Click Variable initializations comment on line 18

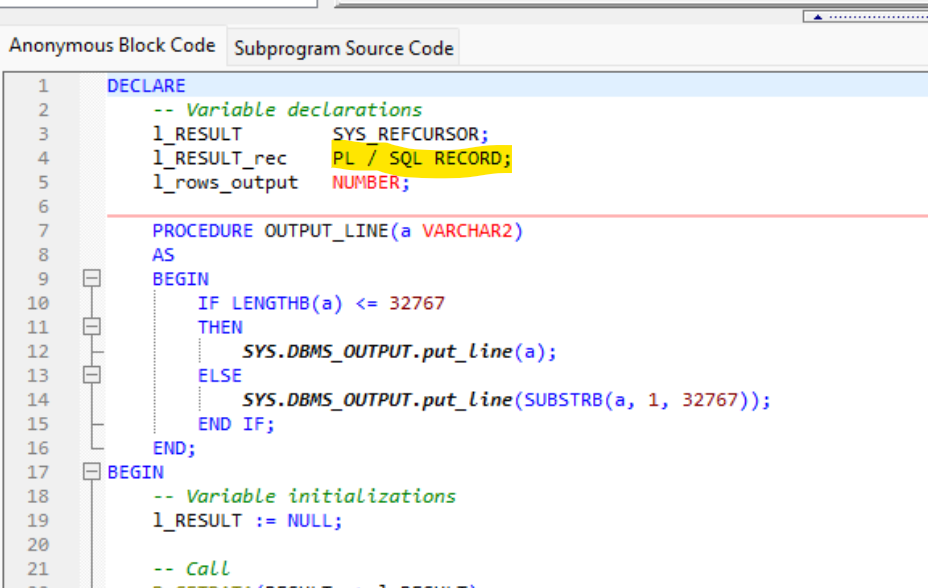pos(304,496)
